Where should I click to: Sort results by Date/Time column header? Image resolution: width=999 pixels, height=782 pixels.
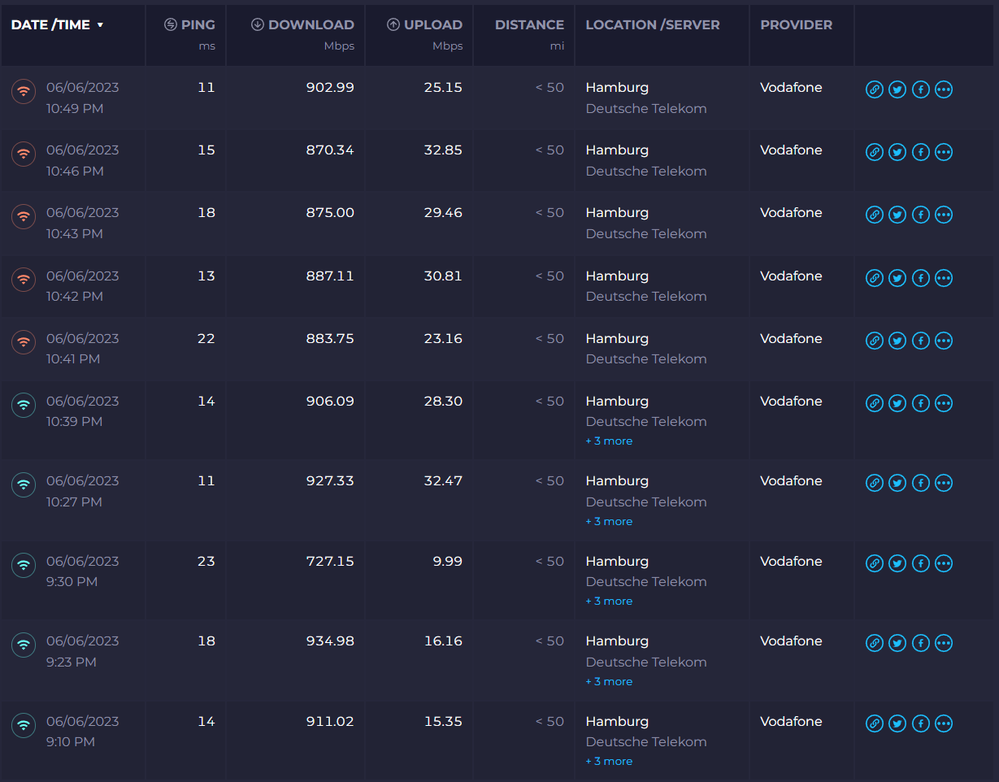[x=57, y=25]
